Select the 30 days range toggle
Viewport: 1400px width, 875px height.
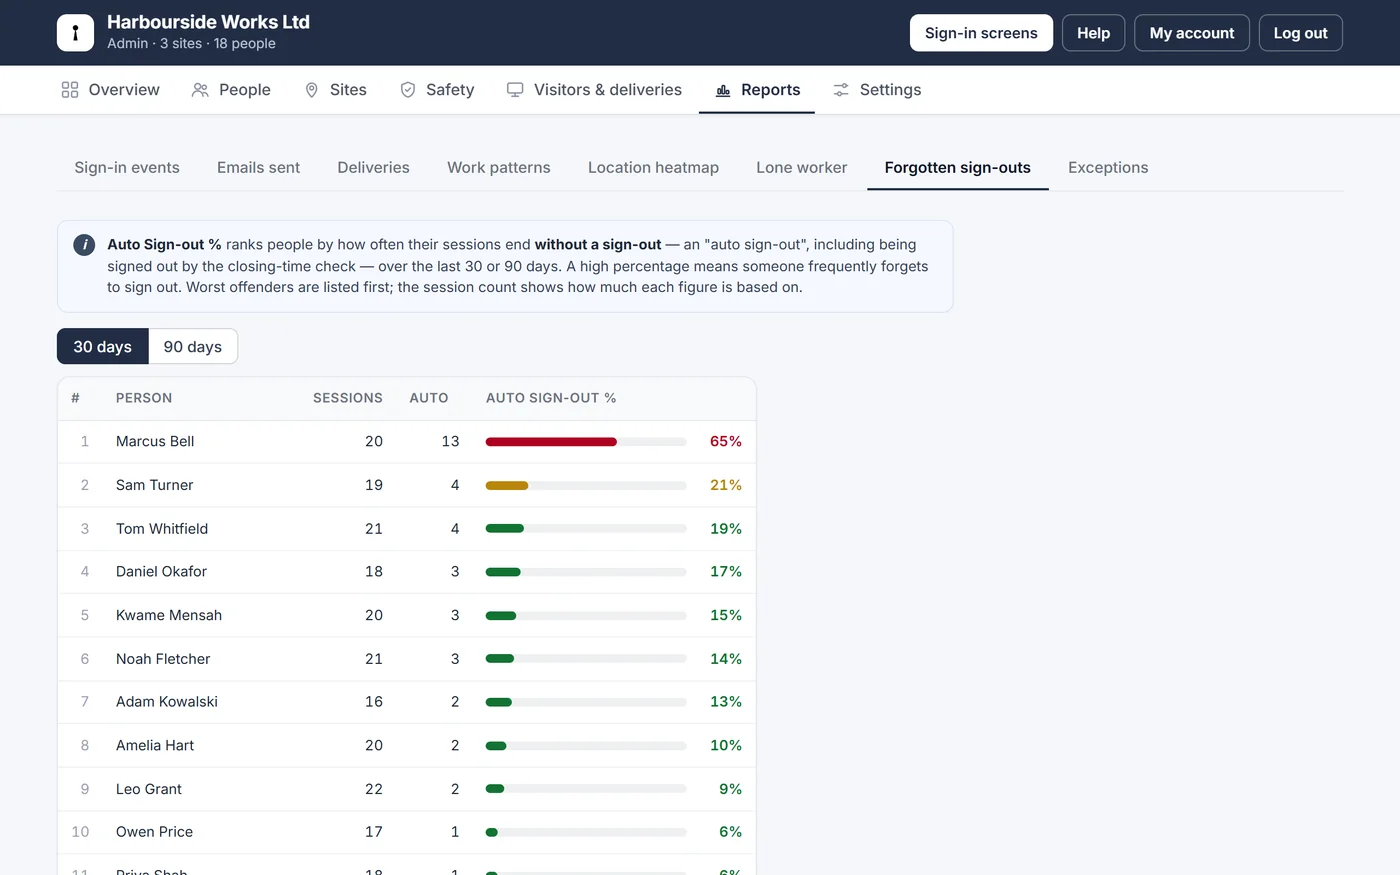pyautogui.click(x=103, y=346)
